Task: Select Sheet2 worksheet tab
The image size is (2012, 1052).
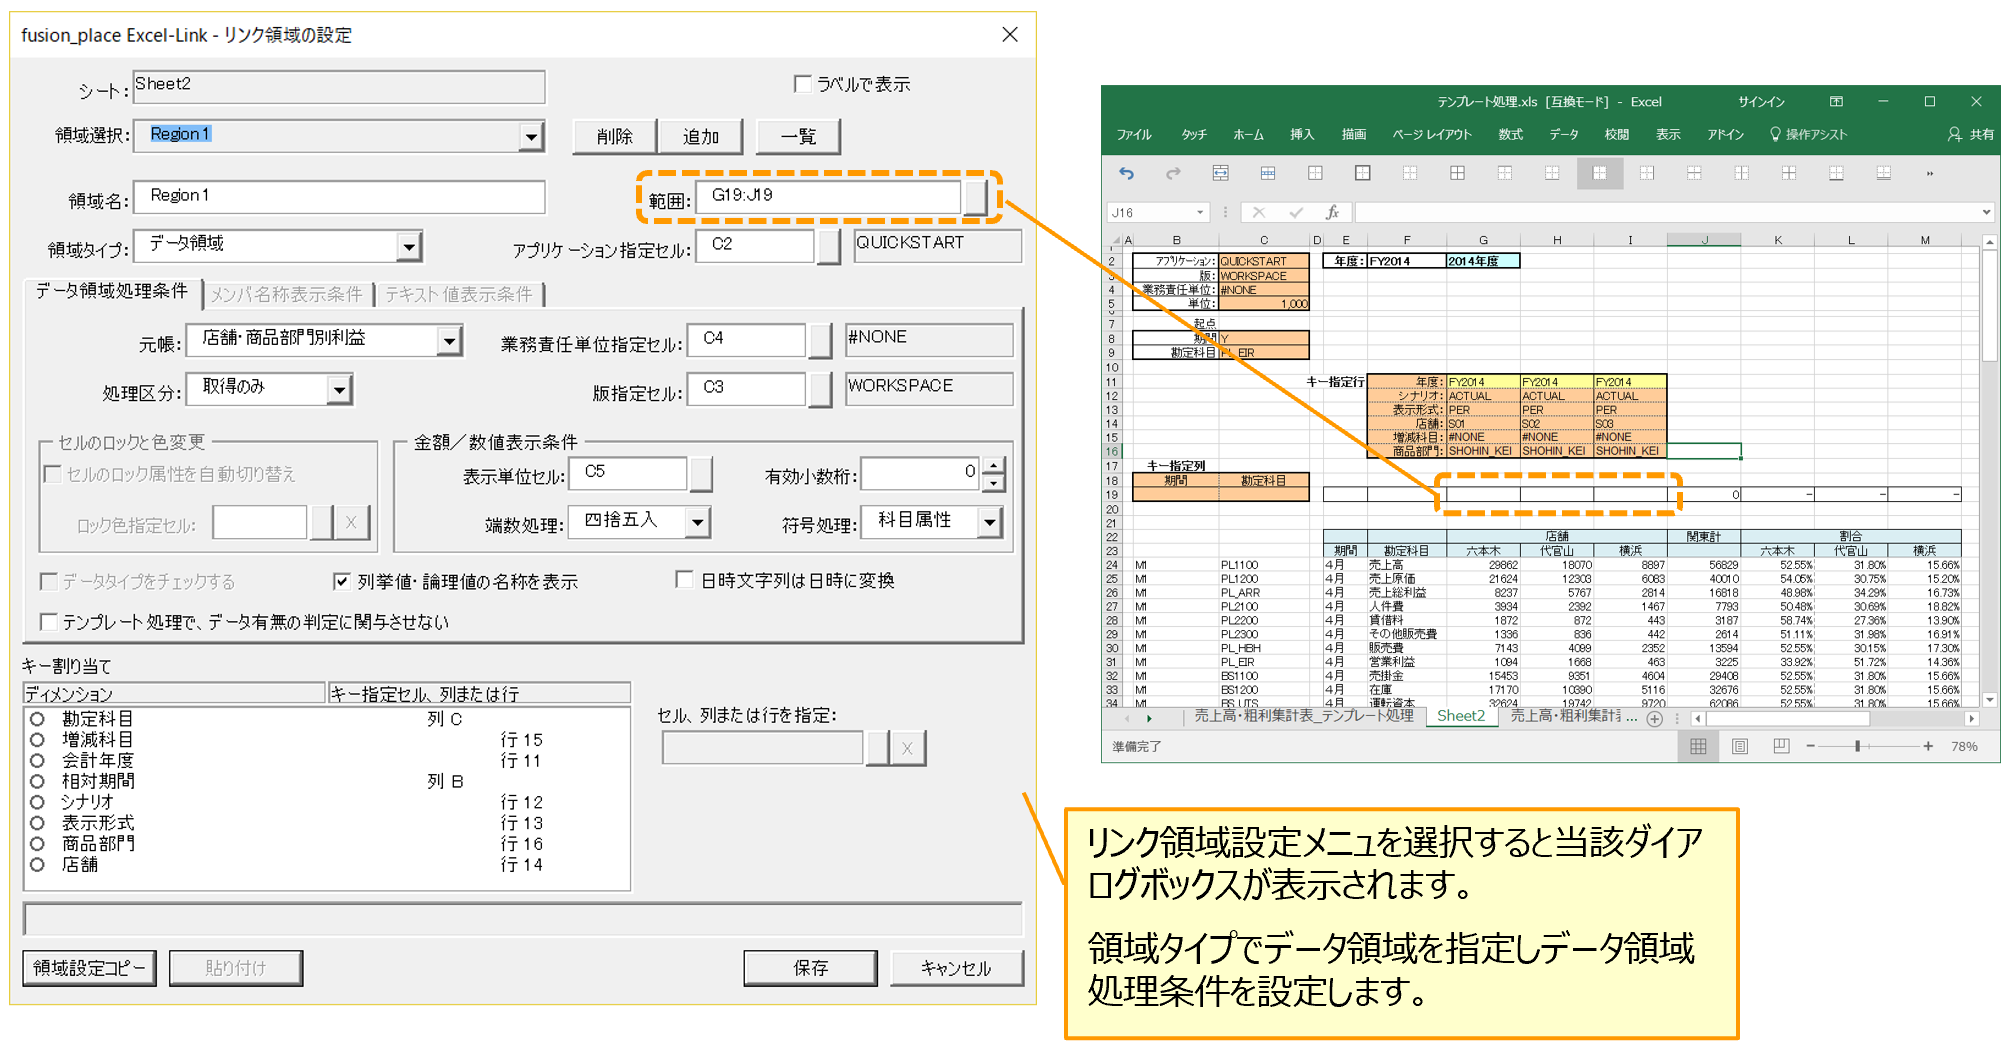Action: pyautogui.click(x=1460, y=716)
